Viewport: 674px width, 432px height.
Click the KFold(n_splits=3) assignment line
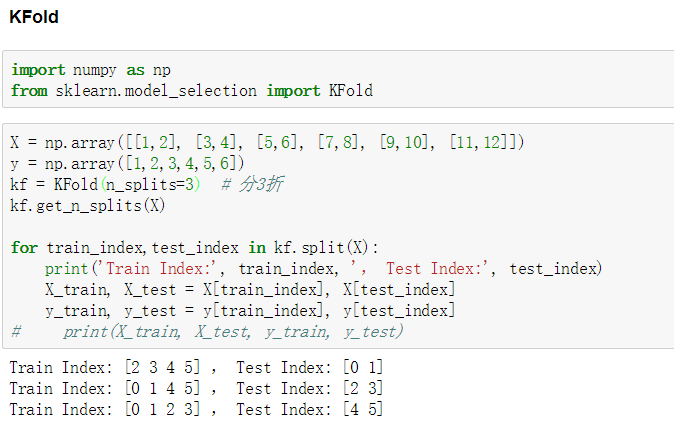(105, 184)
